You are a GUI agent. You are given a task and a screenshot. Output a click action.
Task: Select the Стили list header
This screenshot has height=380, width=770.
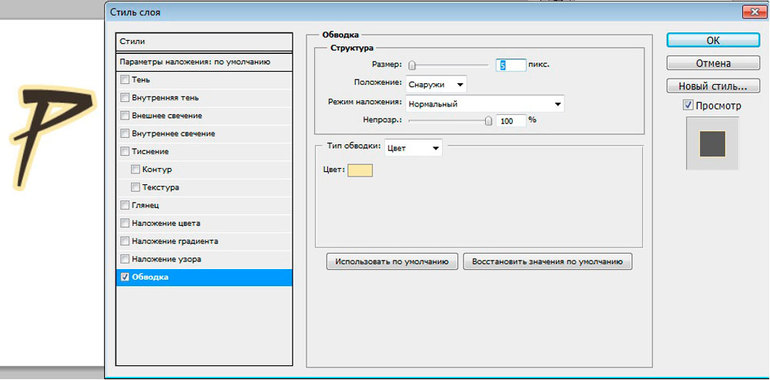tap(204, 42)
